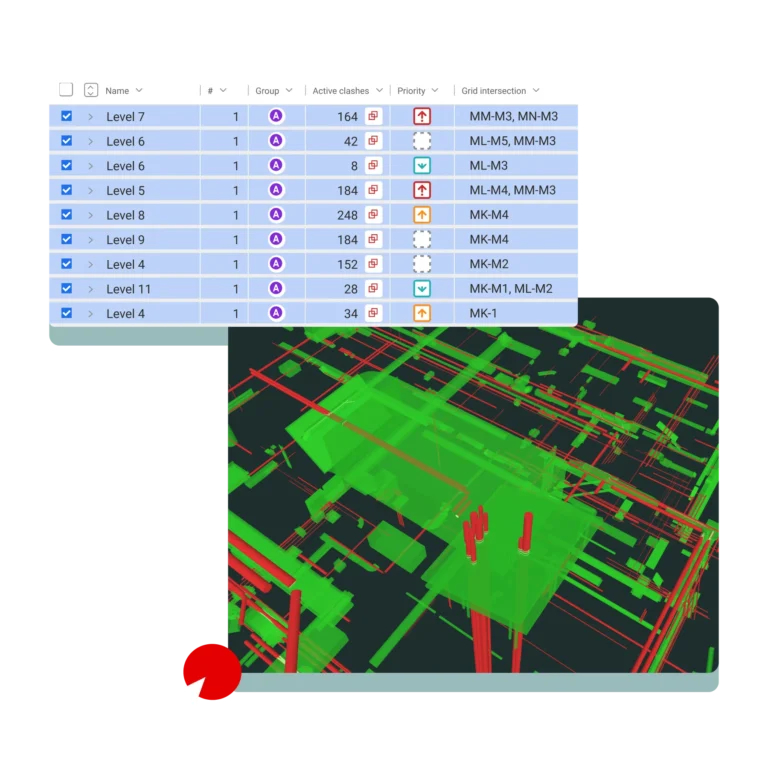
Task: Click the purple group A badge on Level 5
Action: [276, 190]
